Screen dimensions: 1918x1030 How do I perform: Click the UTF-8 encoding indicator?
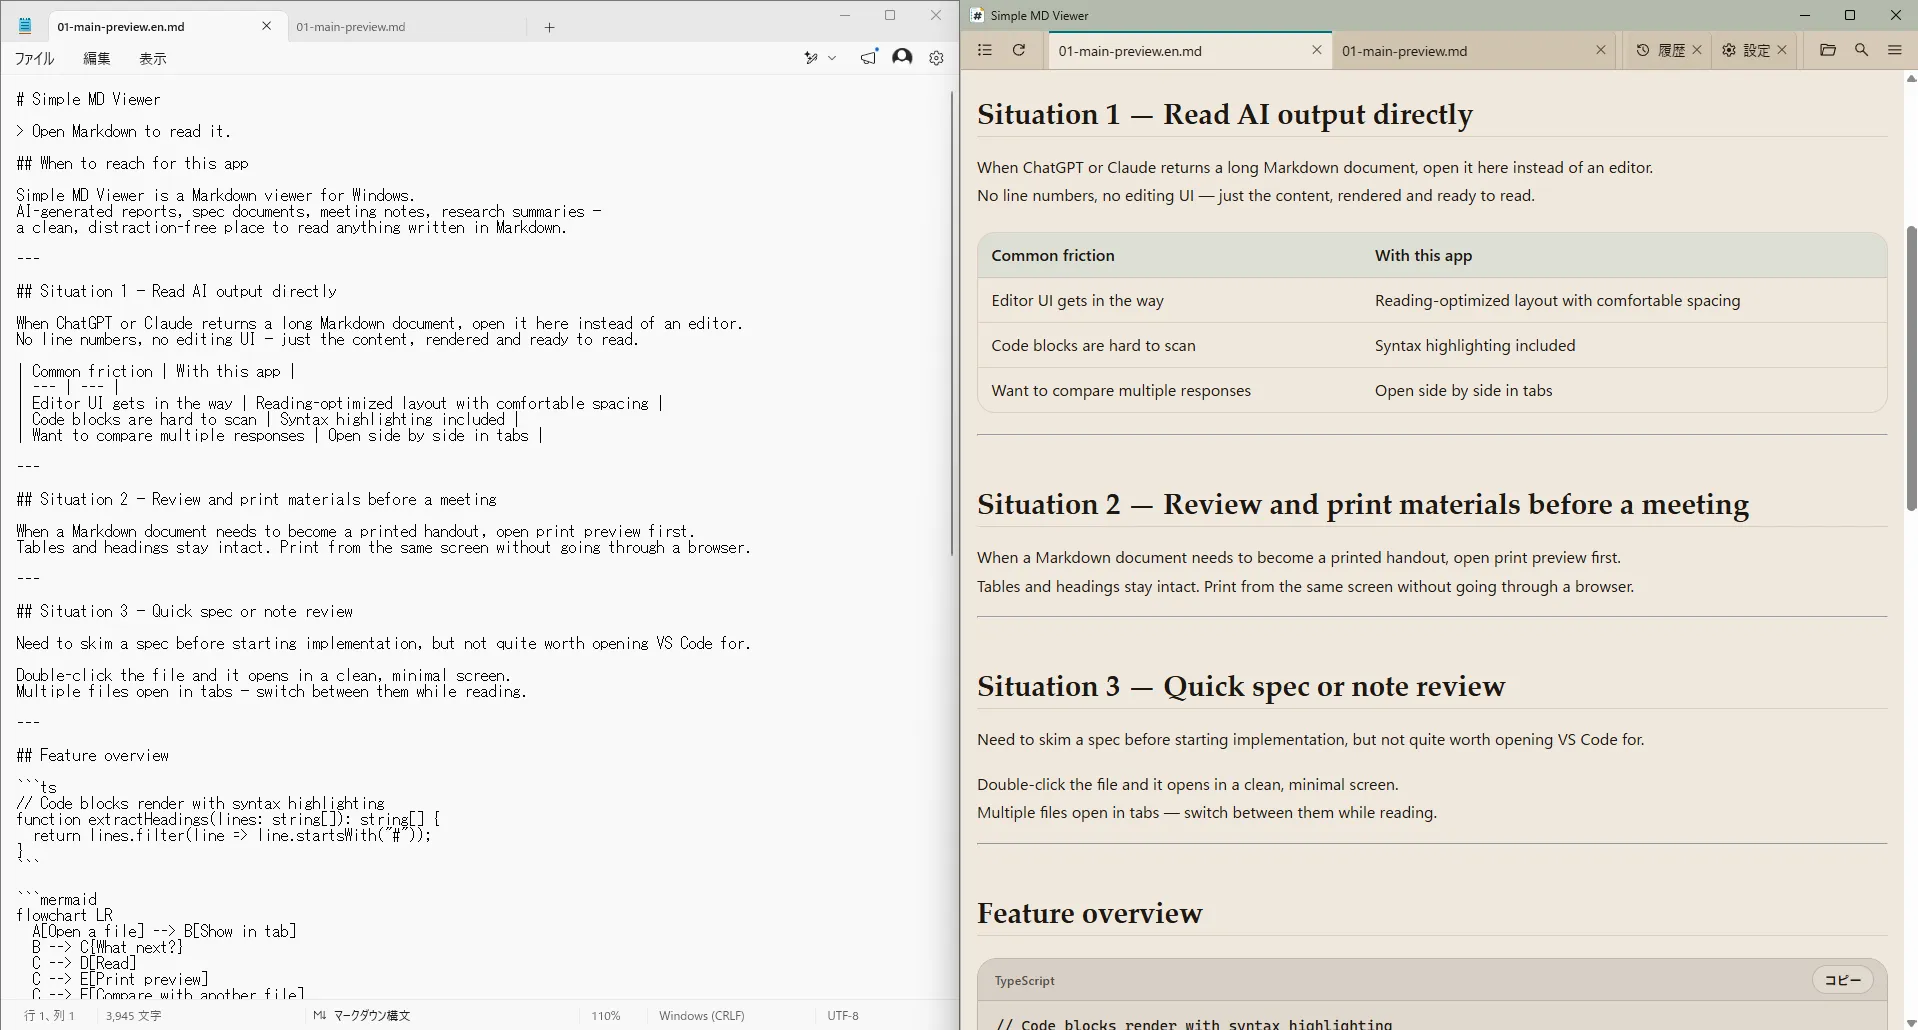pos(843,1015)
